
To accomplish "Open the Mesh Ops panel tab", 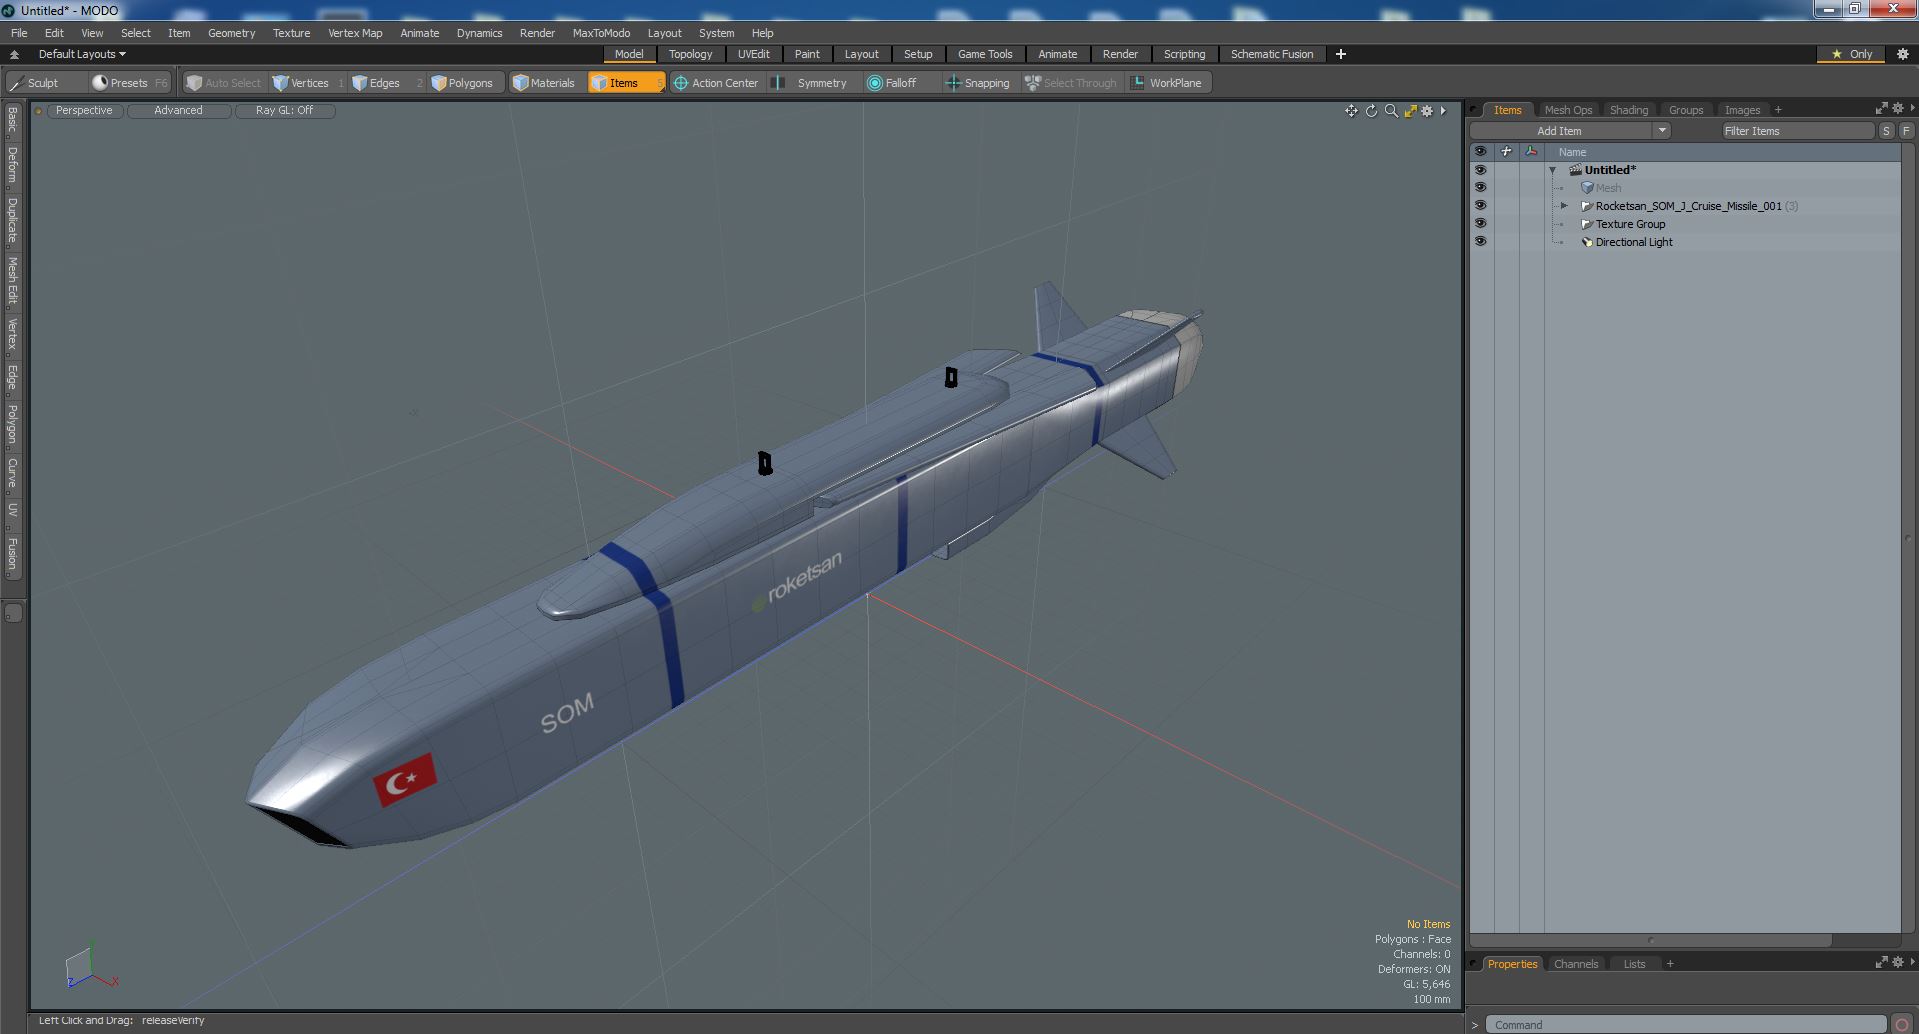I will [x=1568, y=110].
